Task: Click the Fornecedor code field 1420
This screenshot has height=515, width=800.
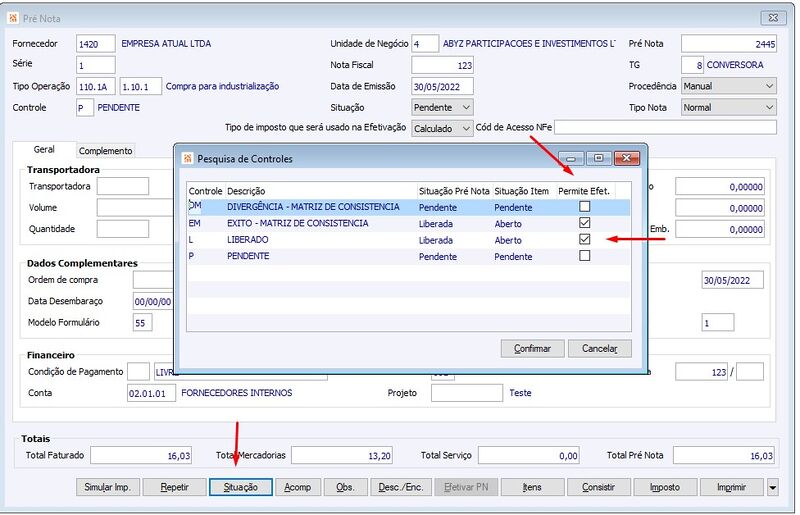Action: click(x=96, y=44)
